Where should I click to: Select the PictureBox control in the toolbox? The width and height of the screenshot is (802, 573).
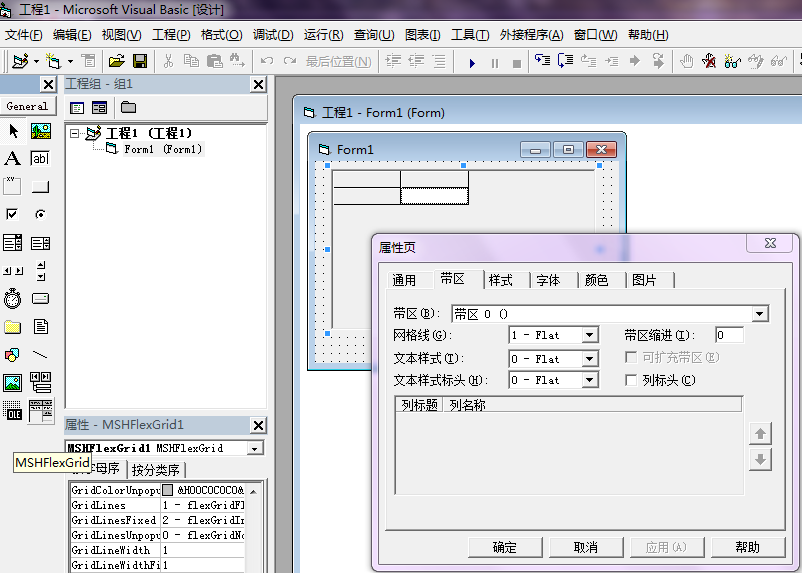tap(40, 131)
